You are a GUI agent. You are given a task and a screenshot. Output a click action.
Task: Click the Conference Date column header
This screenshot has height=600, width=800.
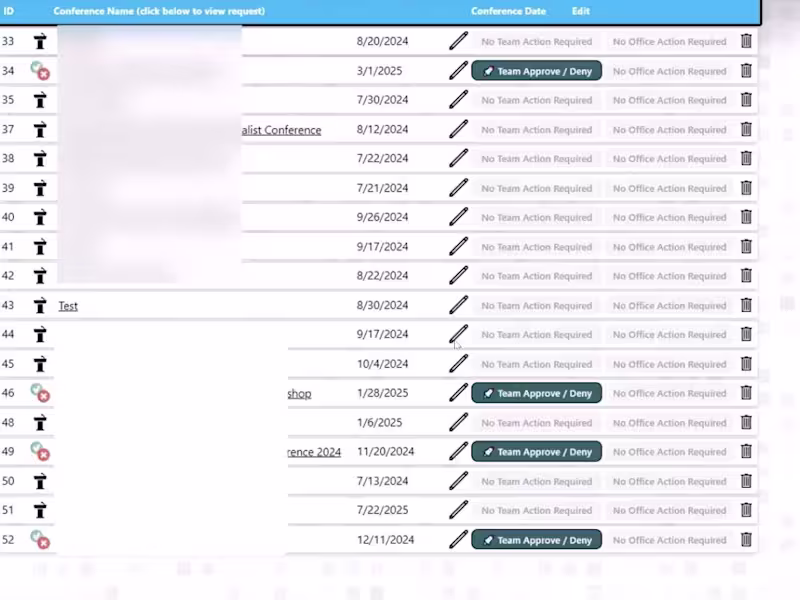coord(508,11)
